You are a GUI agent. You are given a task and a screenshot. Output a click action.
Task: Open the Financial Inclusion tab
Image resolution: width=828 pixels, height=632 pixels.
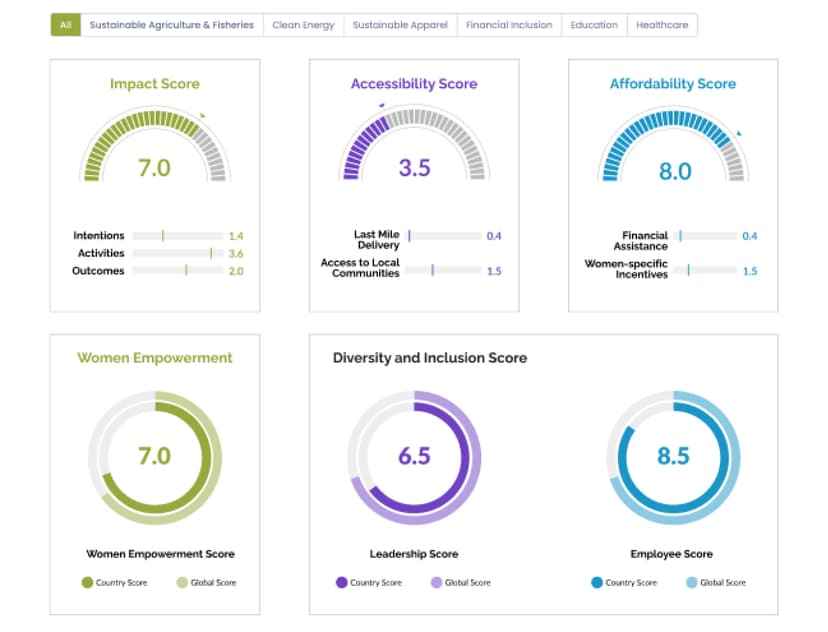tap(509, 25)
